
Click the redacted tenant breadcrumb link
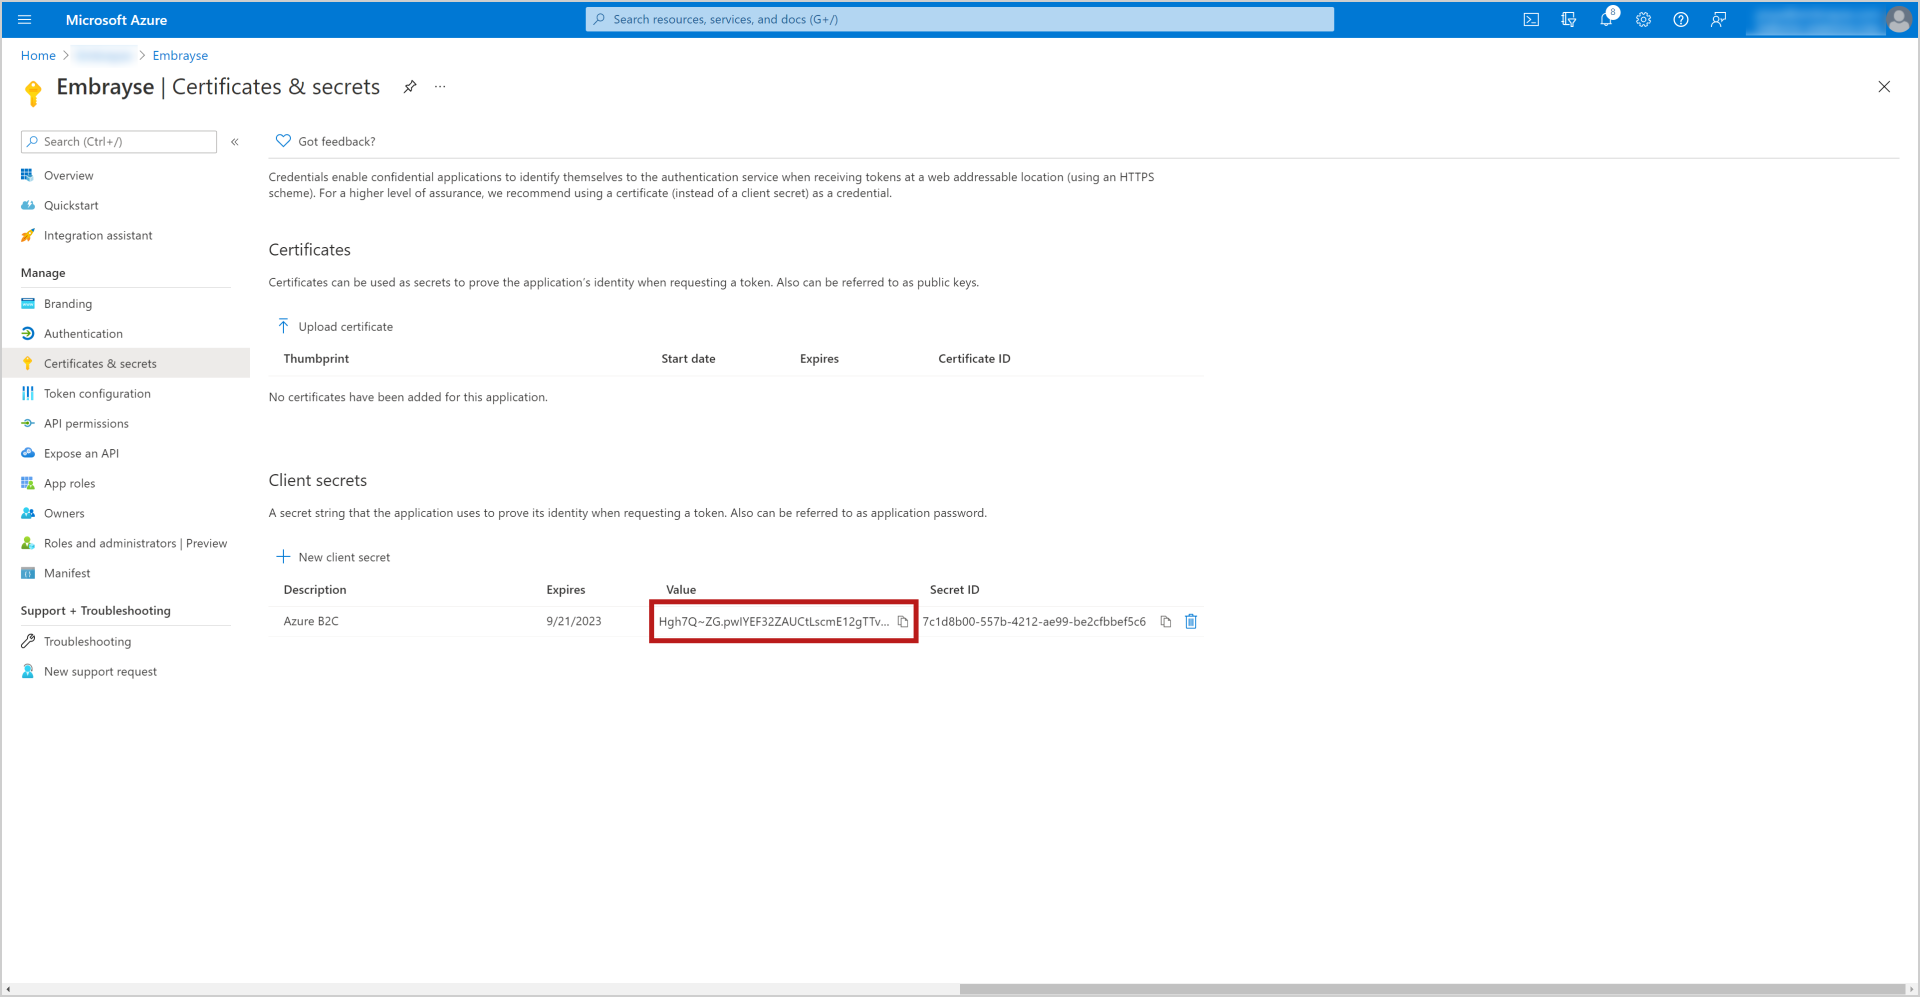tap(104, 56)
